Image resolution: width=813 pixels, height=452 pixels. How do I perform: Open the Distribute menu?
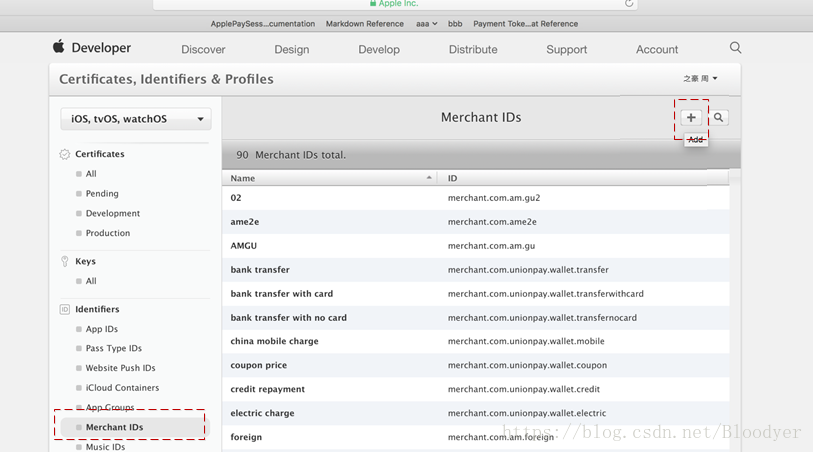click(473, 49)
